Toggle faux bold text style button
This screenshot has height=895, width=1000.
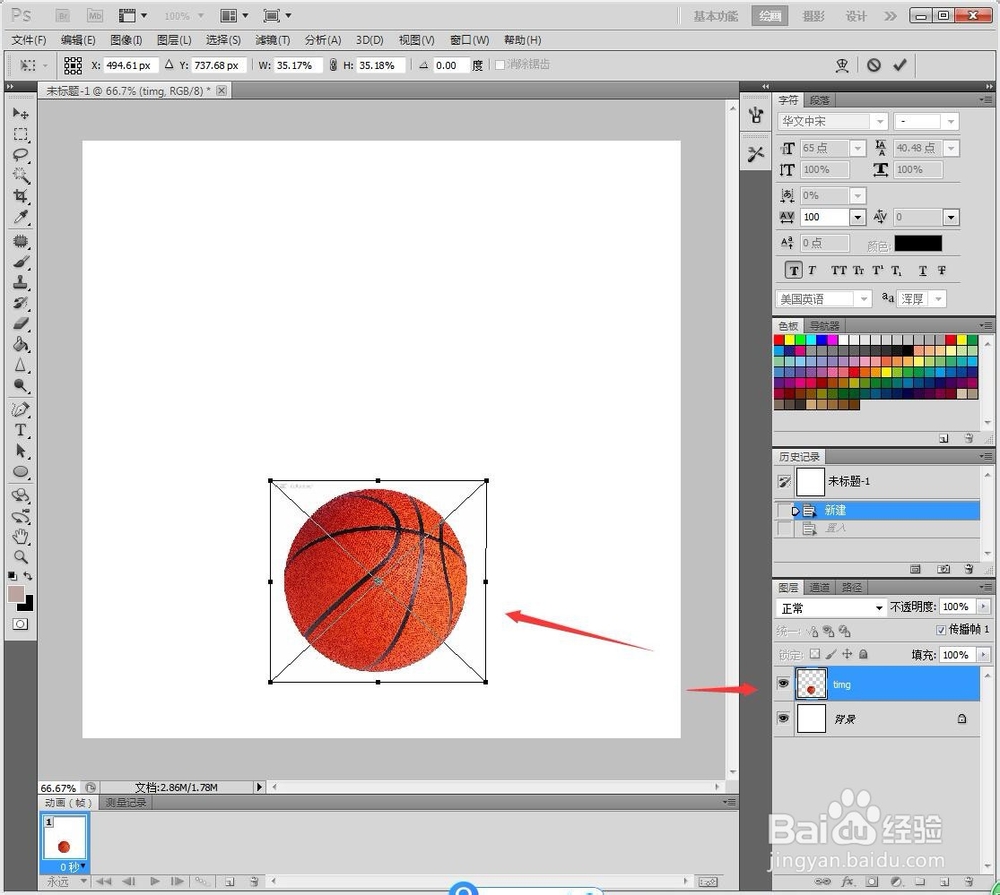coord(793,270)
